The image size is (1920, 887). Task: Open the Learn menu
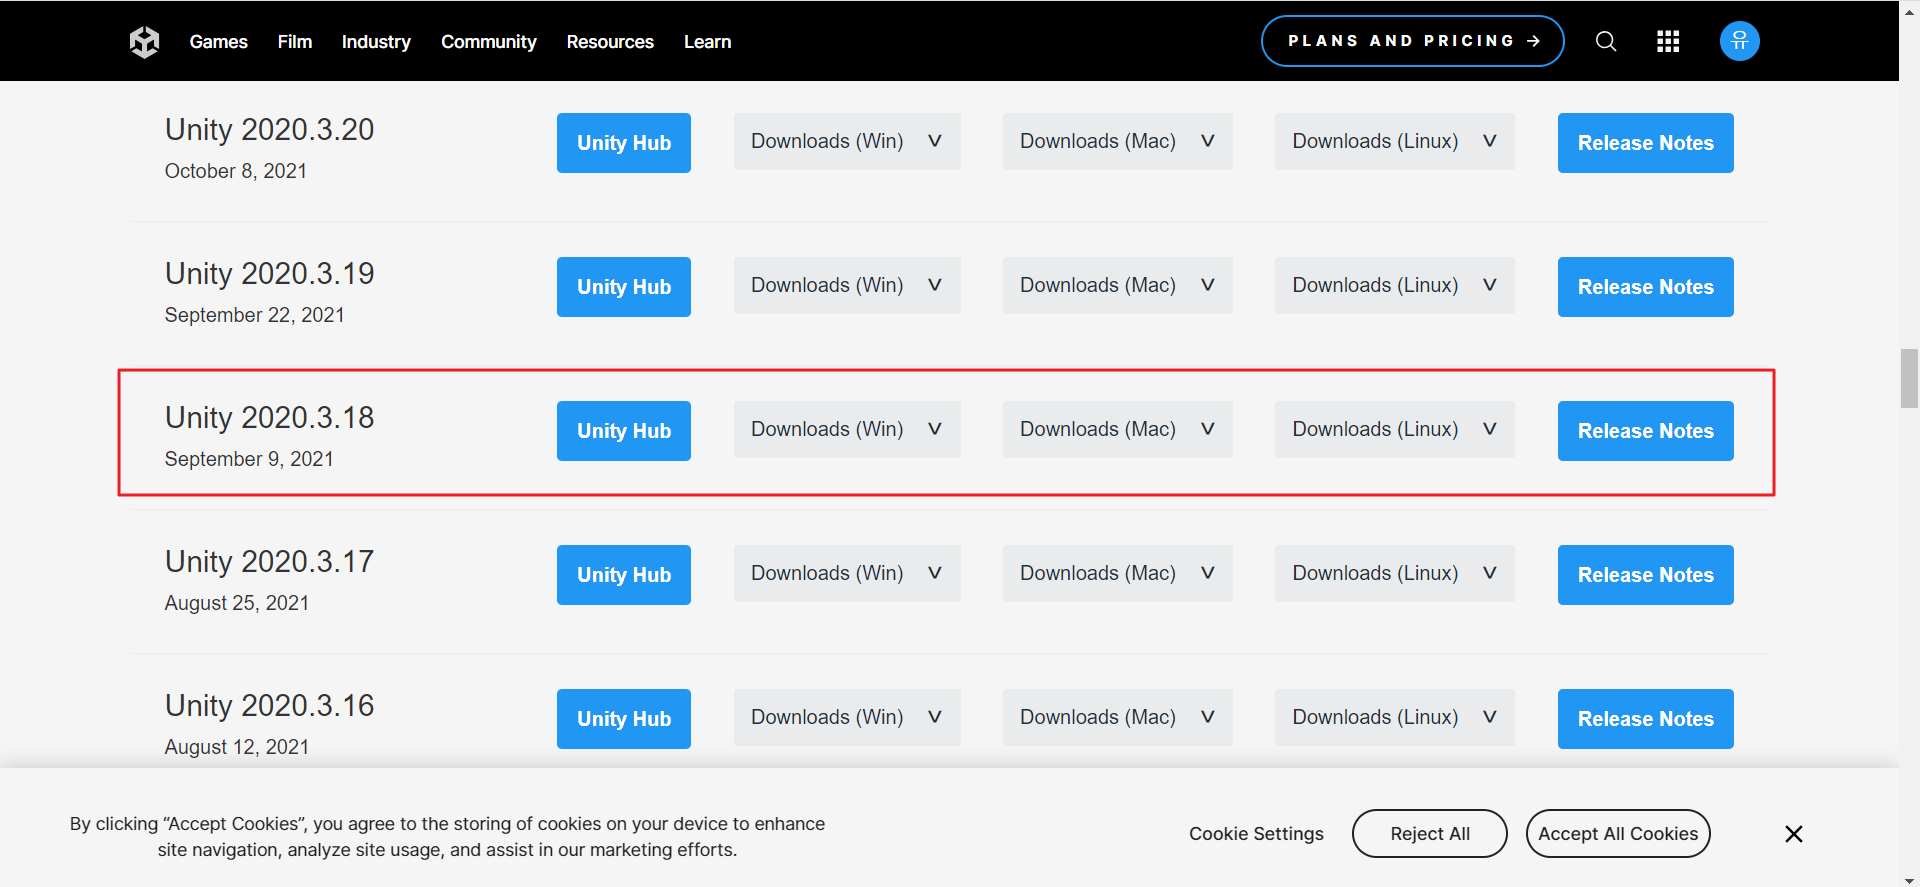708,42
